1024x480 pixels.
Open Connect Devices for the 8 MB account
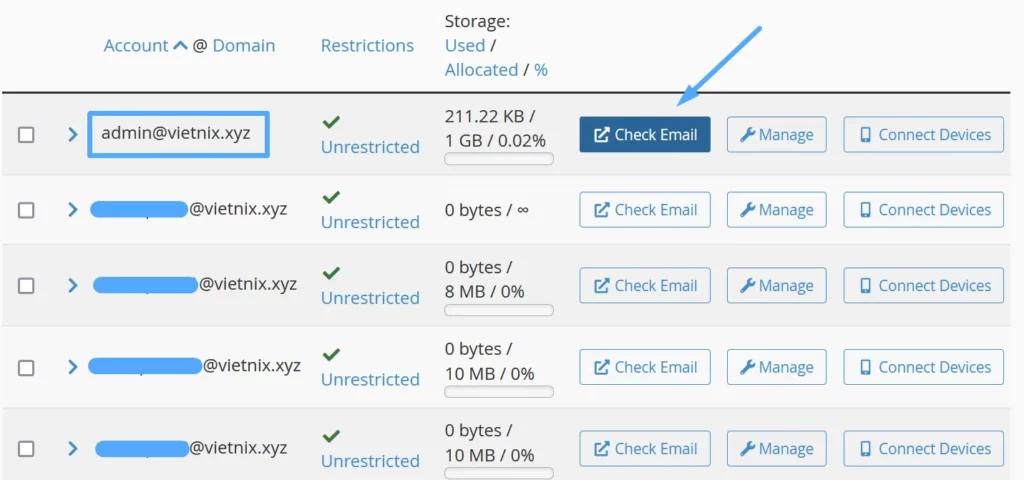point(923,286)
